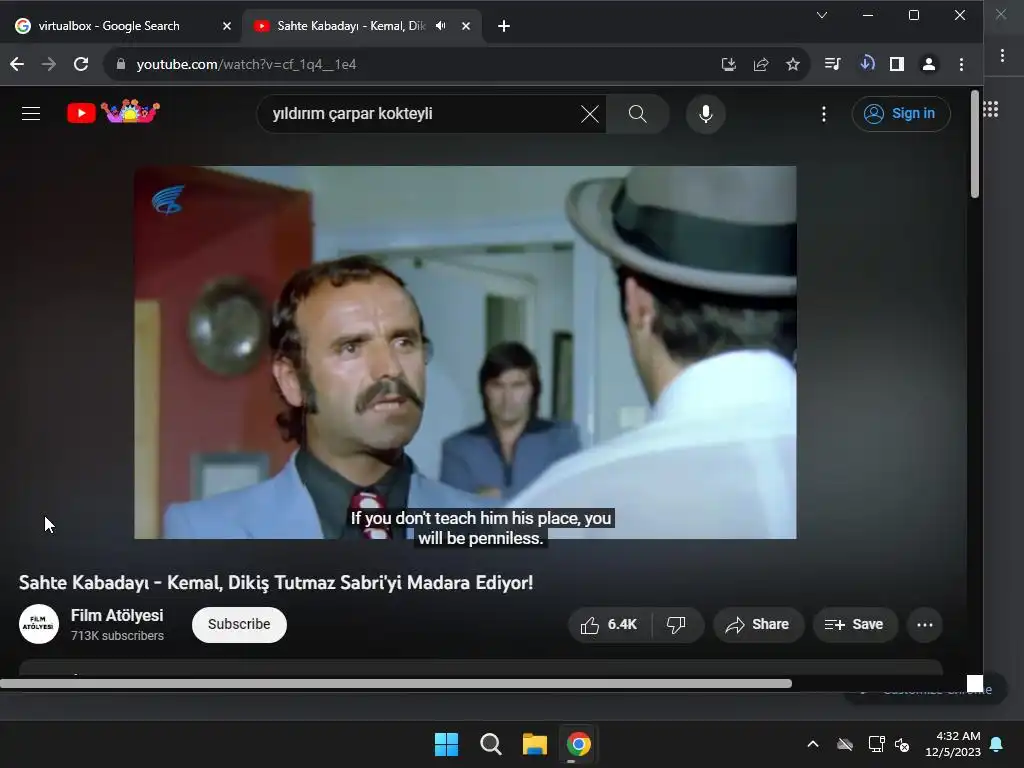Open Windows taskbar search
The width and height of the screenshot is (1024, 768).
[x=490, y=744]
